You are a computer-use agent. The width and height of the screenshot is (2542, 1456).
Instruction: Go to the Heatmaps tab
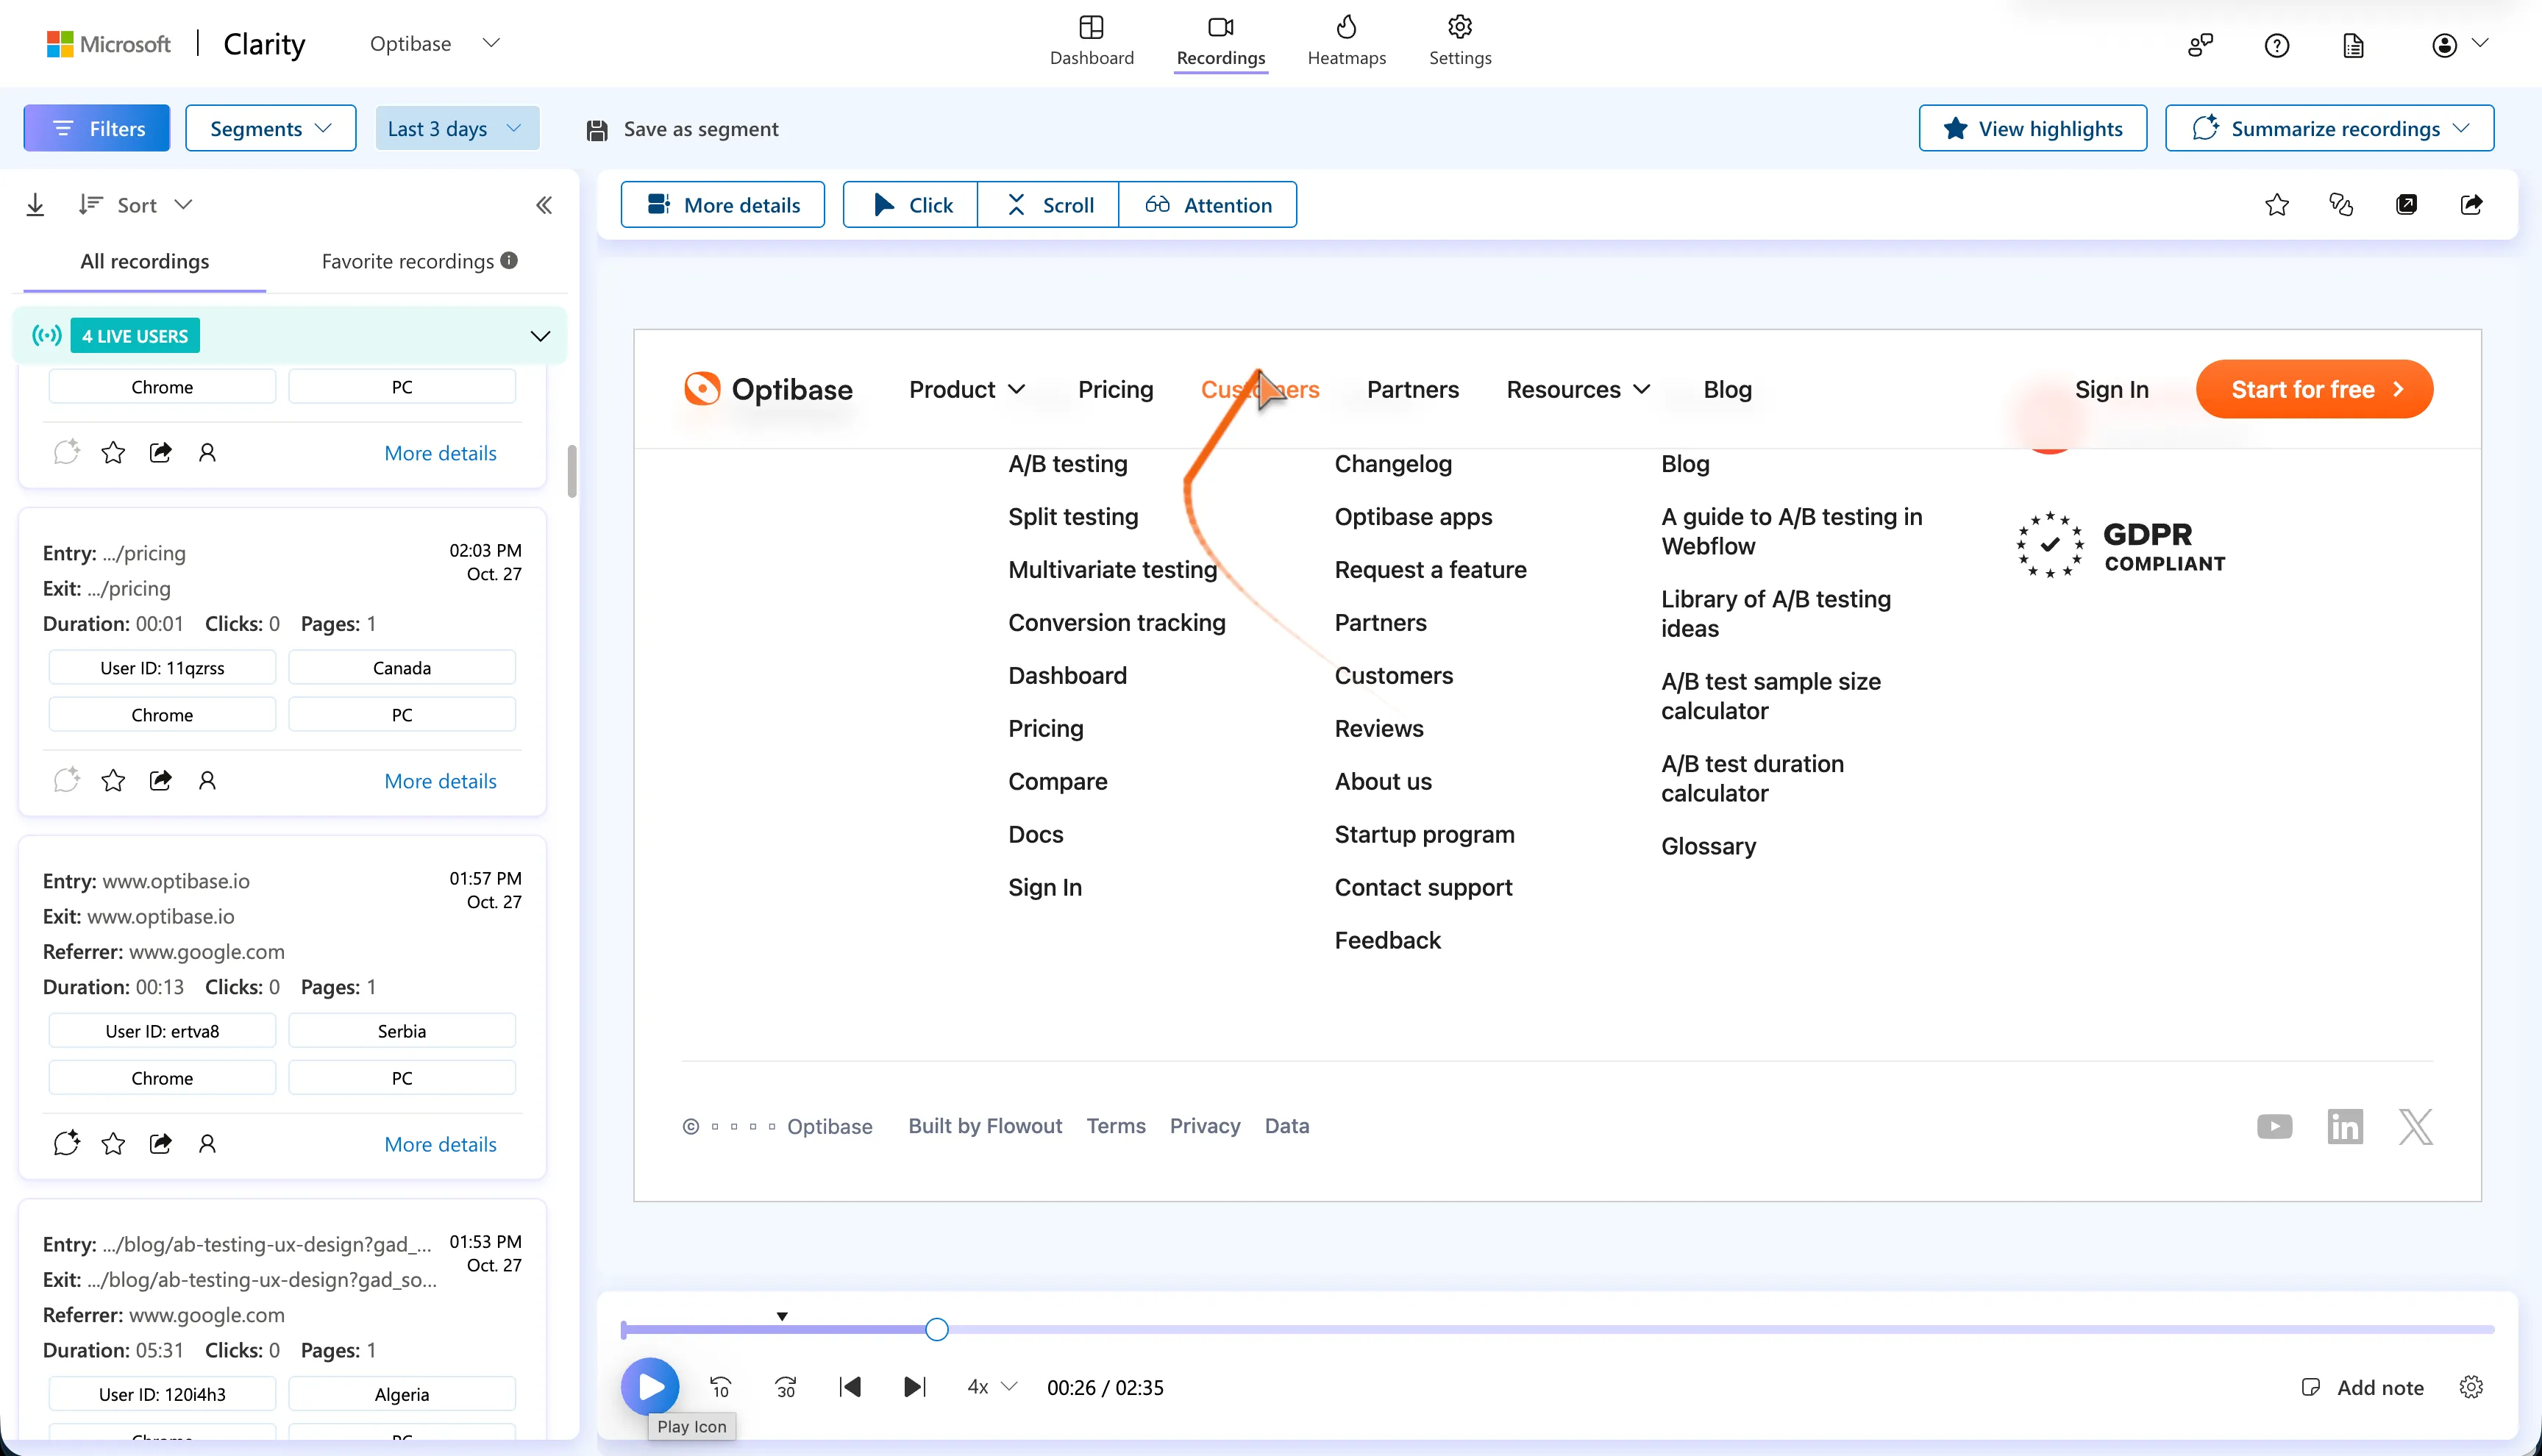click(1346, 42)
